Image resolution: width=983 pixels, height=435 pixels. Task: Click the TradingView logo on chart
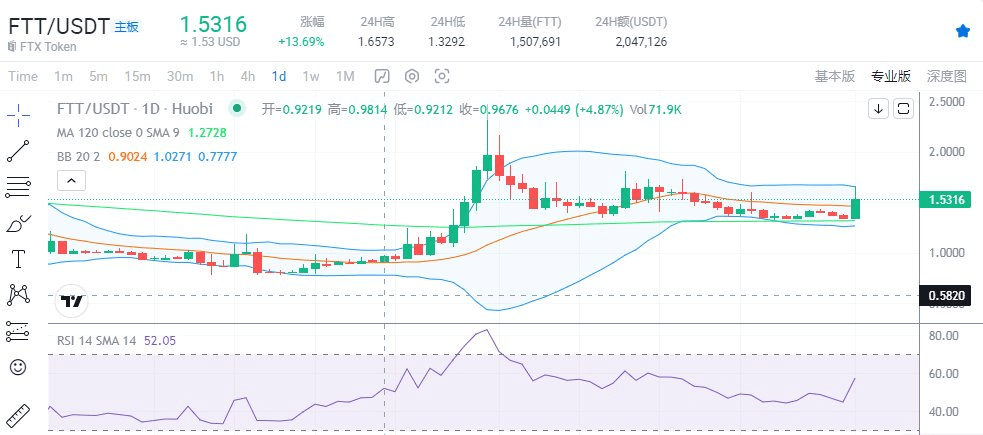(x=72, y=301)
